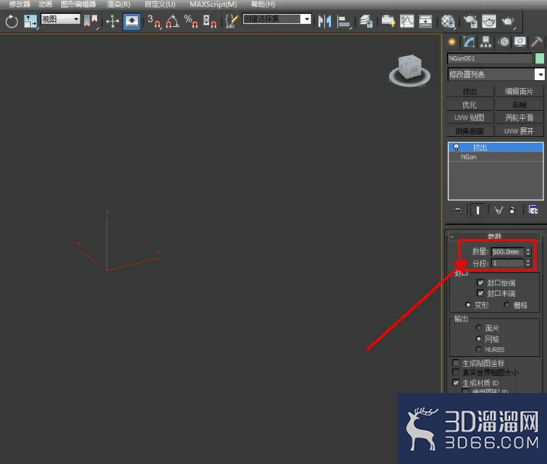Viewport: 547px width, 464px height.
Task: Click the 车削 modifier button
Action: [x=519, y=105]
